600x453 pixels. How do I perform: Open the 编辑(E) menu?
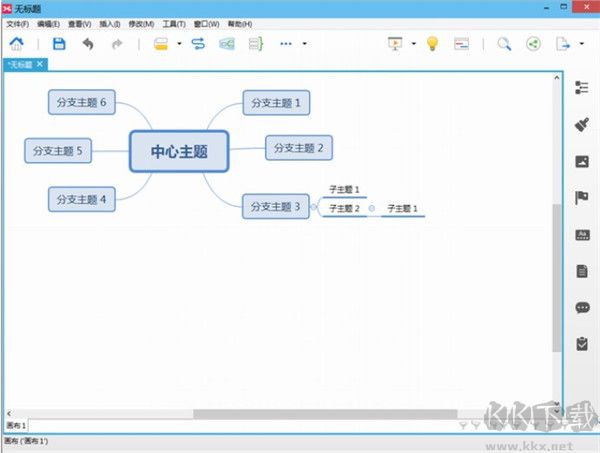point(48,24)
